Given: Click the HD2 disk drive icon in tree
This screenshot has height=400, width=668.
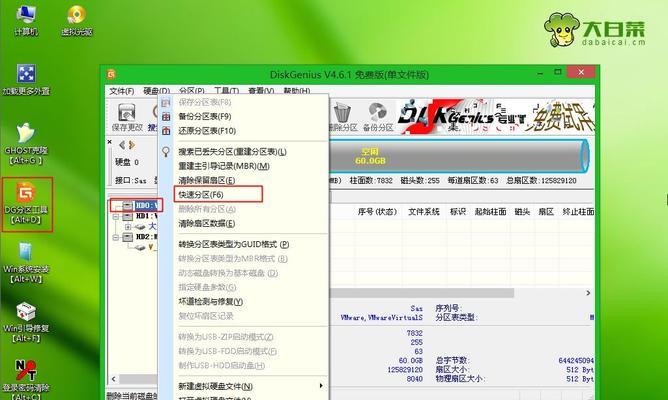Looking at the screenshot, I should pyautogui.click(x=127, y=237).
